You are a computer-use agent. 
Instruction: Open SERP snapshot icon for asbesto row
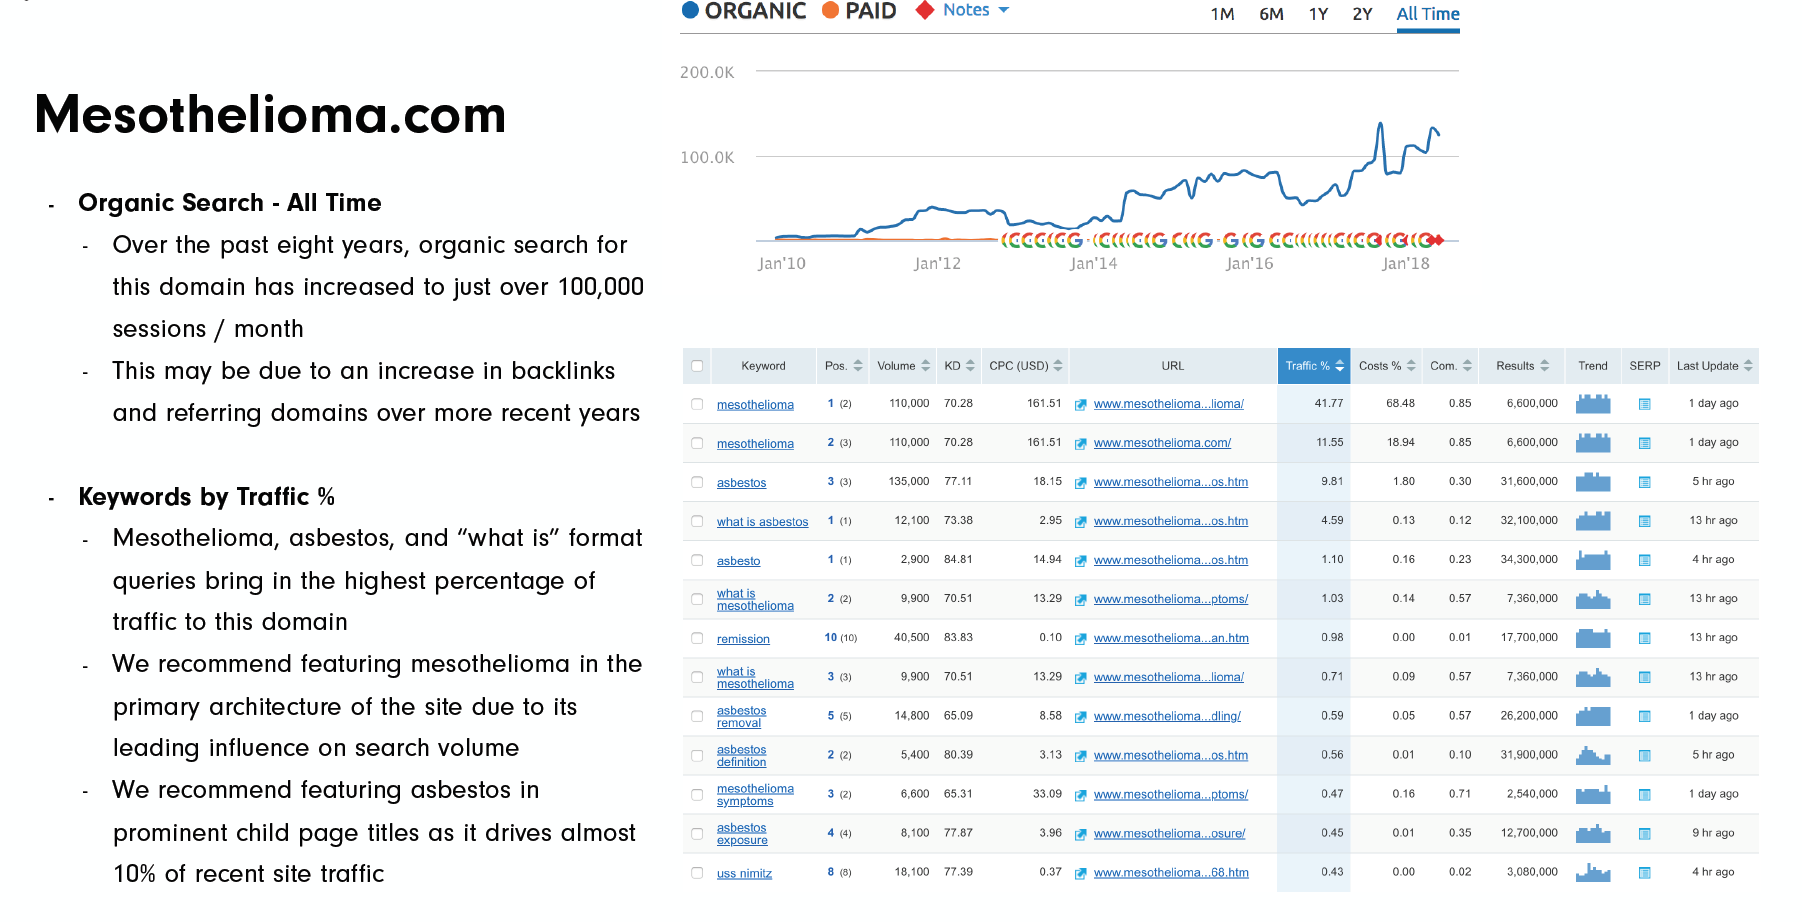point(1644,560)
